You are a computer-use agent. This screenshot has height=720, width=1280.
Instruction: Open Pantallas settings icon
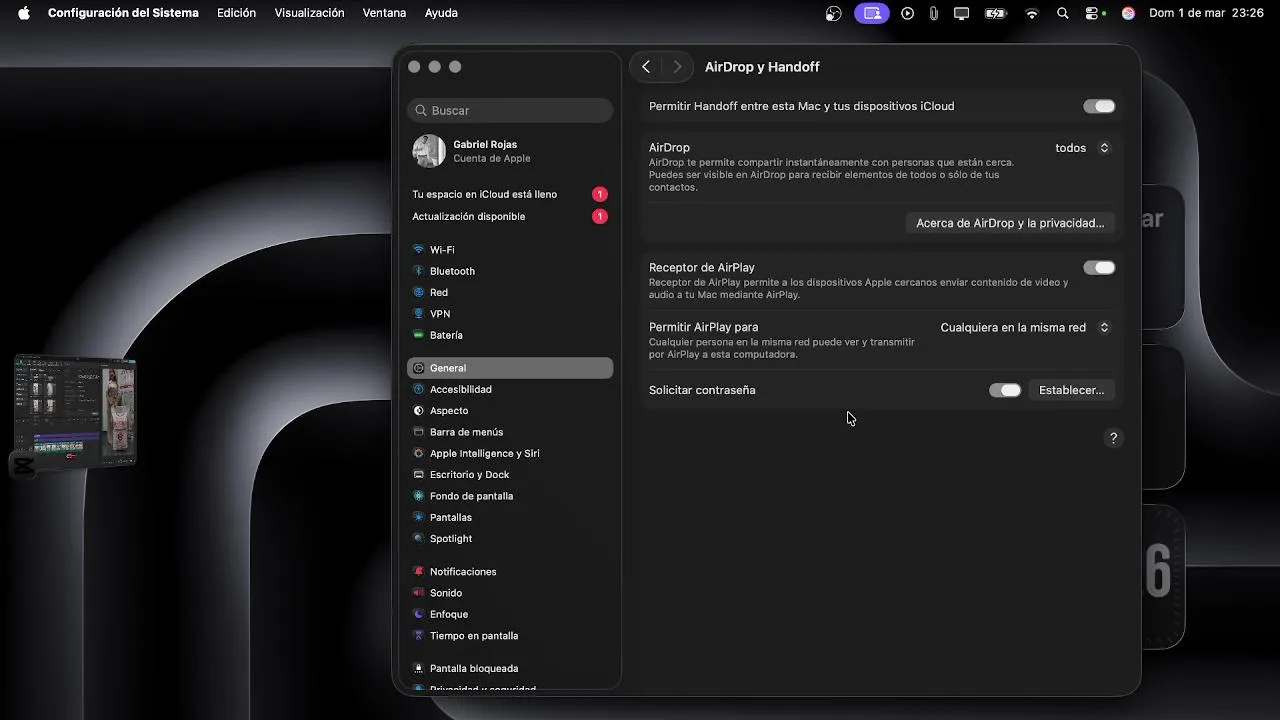pos(418,517)
